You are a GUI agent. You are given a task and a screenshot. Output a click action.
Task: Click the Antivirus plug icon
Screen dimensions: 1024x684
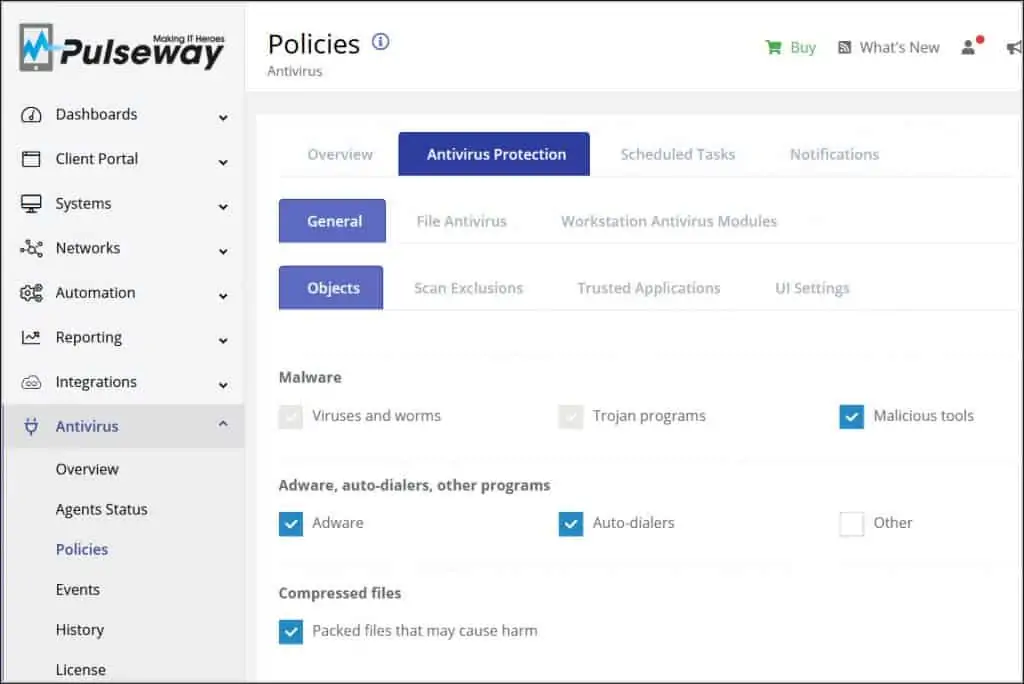[31, 427]
